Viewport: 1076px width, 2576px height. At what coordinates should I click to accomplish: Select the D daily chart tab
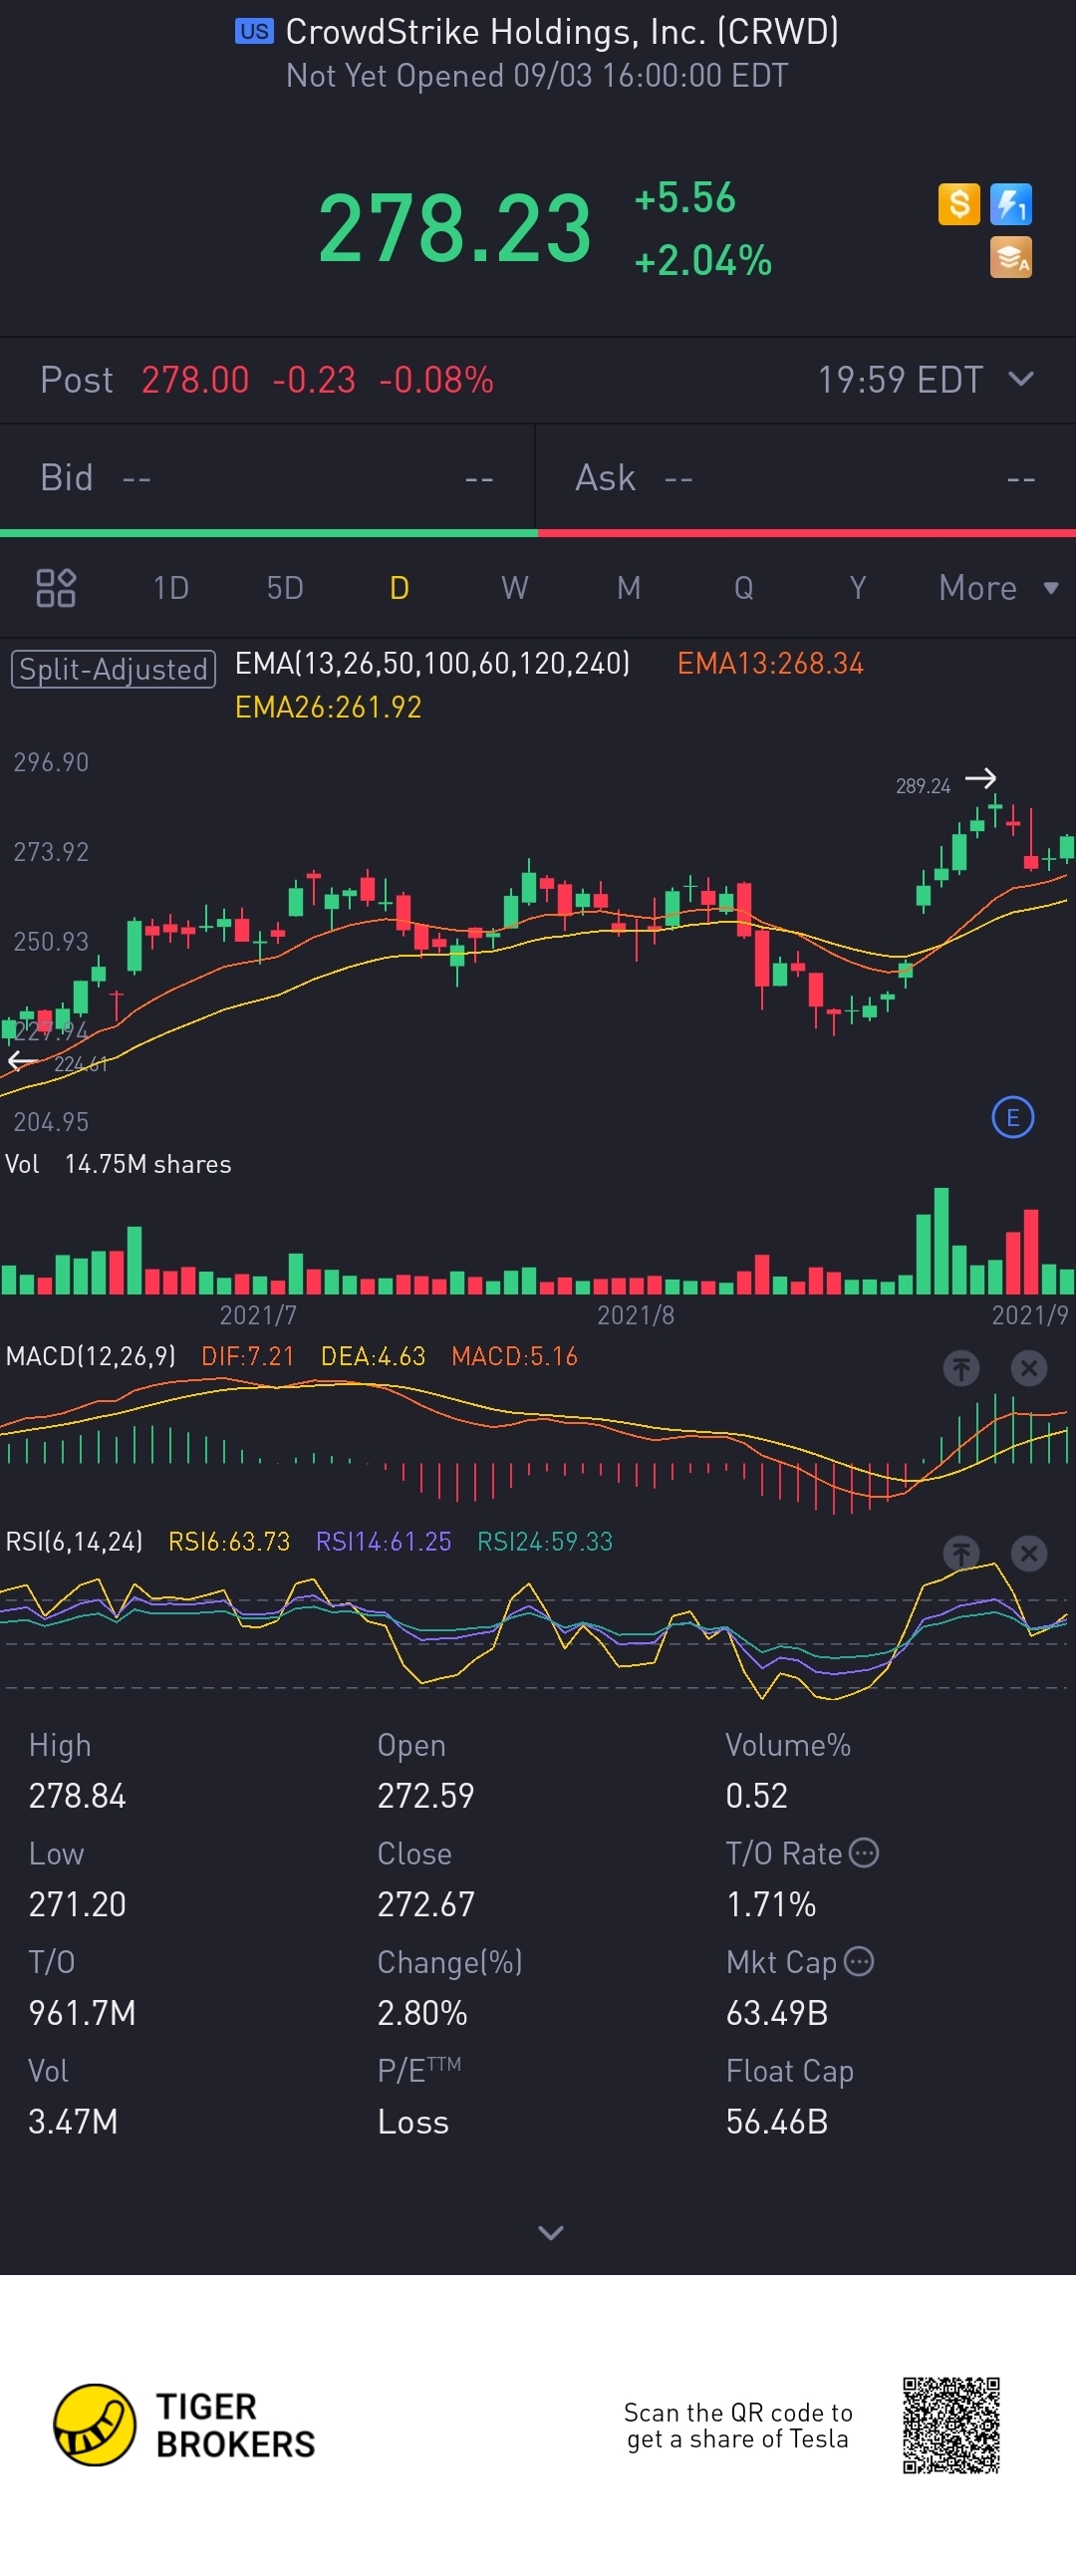pos(399,588)
